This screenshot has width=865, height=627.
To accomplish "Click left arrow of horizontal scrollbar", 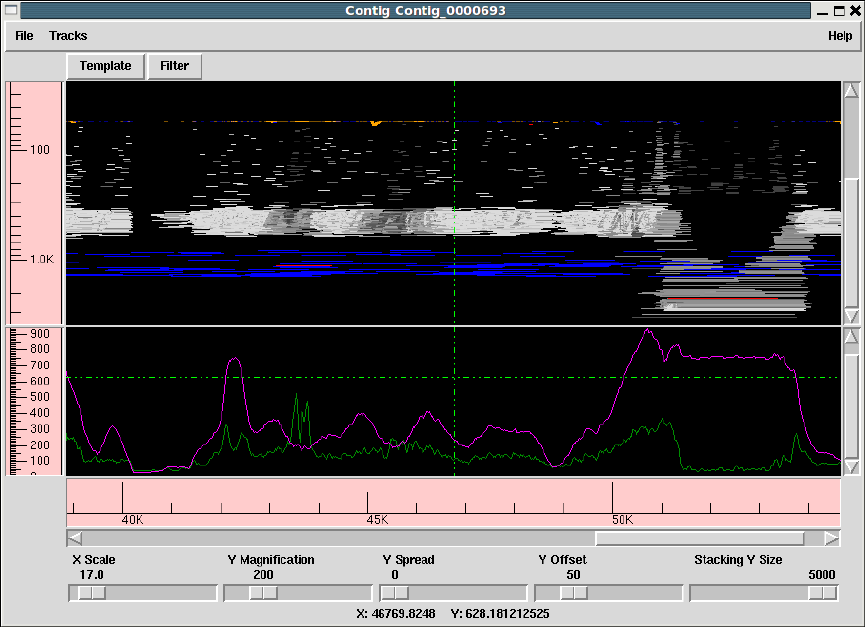I will coord(74,538).
